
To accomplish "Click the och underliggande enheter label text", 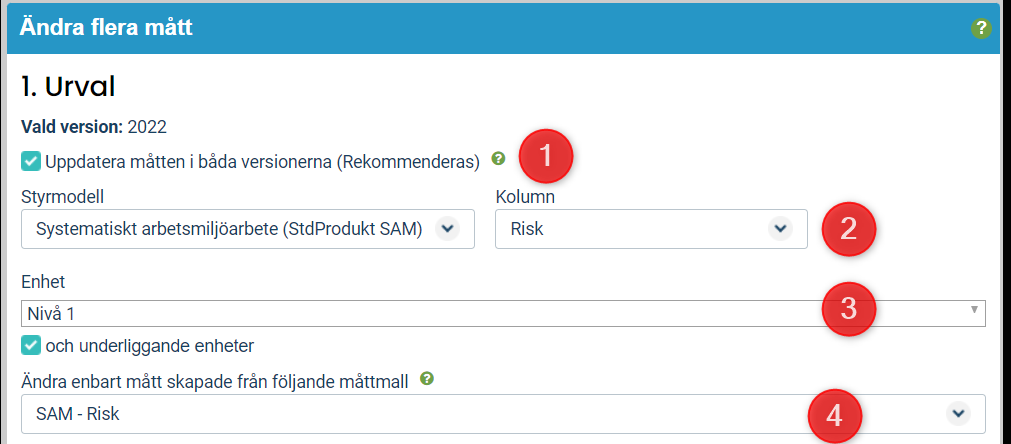I will click(150, 346).
